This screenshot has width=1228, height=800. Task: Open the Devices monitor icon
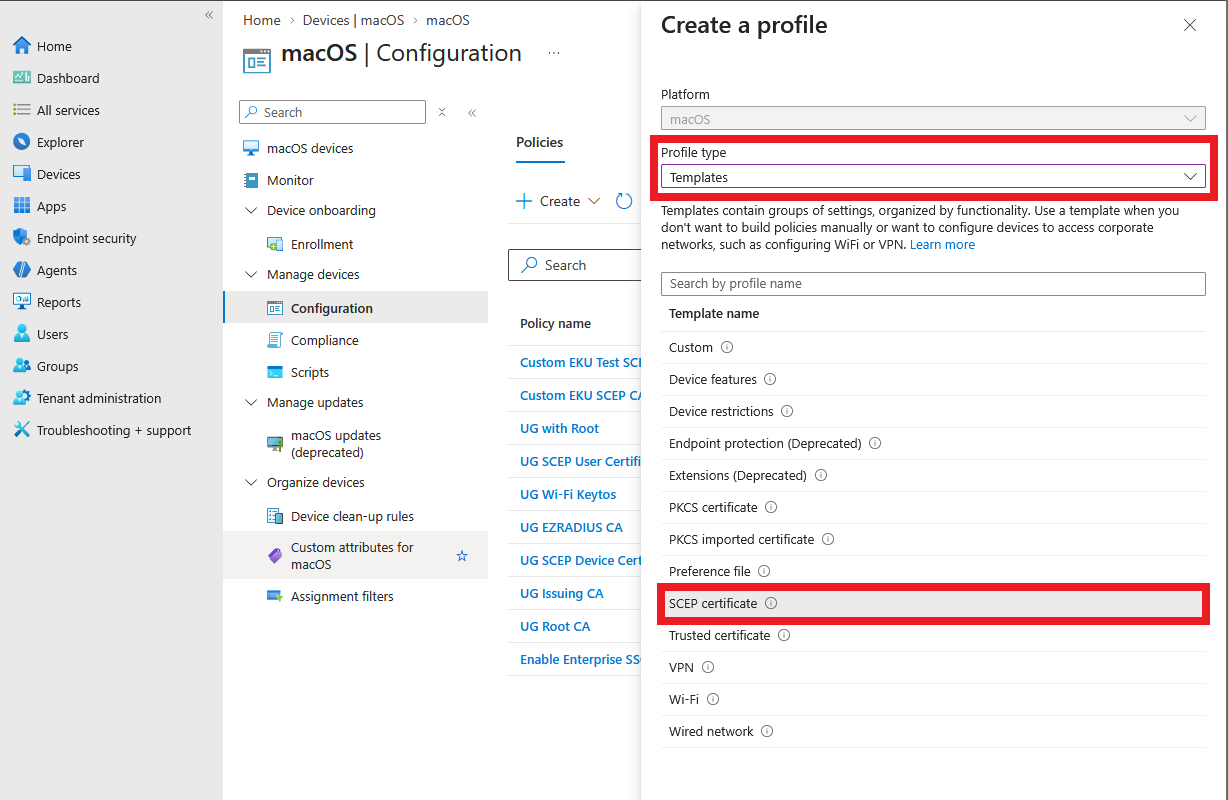coord(22,174)
